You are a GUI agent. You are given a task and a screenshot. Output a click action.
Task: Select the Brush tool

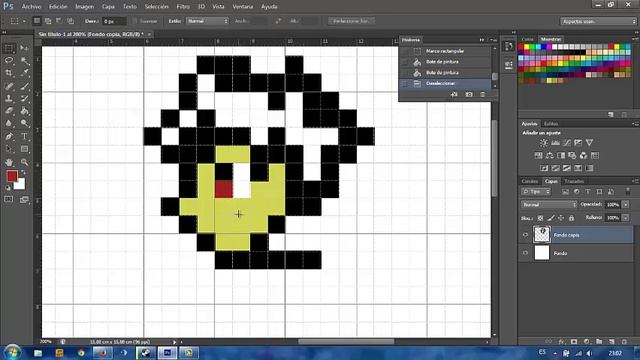24,86
